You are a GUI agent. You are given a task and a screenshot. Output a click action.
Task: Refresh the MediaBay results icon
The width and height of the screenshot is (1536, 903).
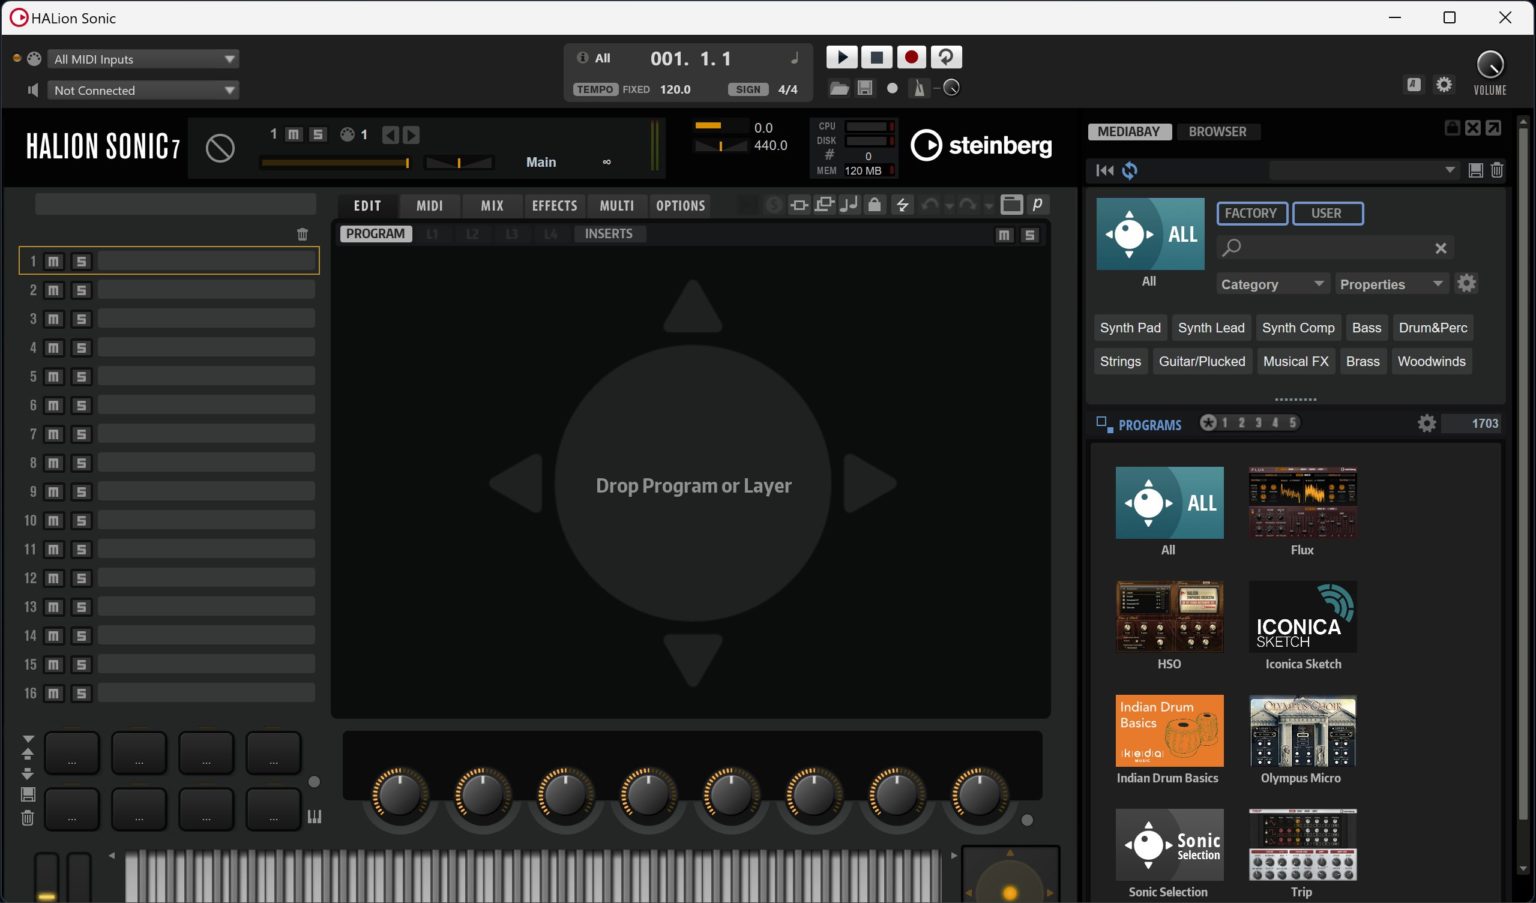coord(1130,170)
